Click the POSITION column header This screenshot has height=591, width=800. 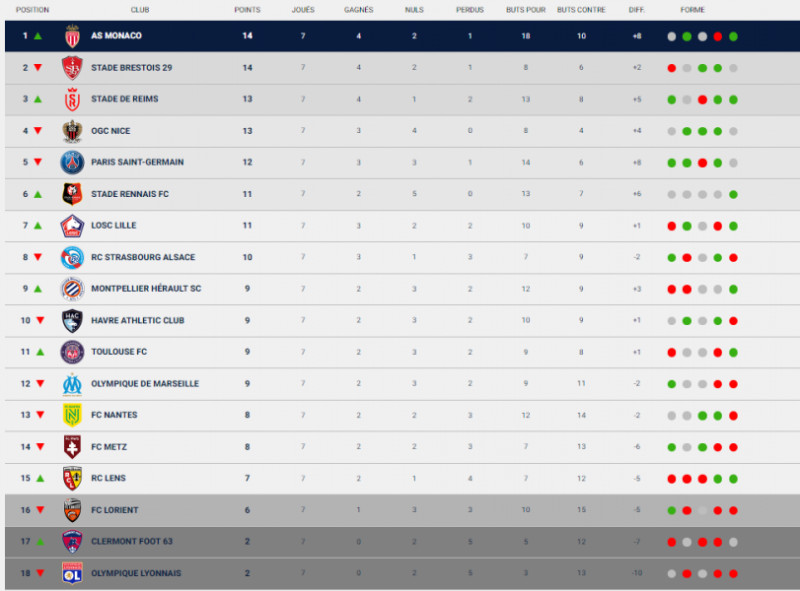pyautogui.click(x=33, y=10)
